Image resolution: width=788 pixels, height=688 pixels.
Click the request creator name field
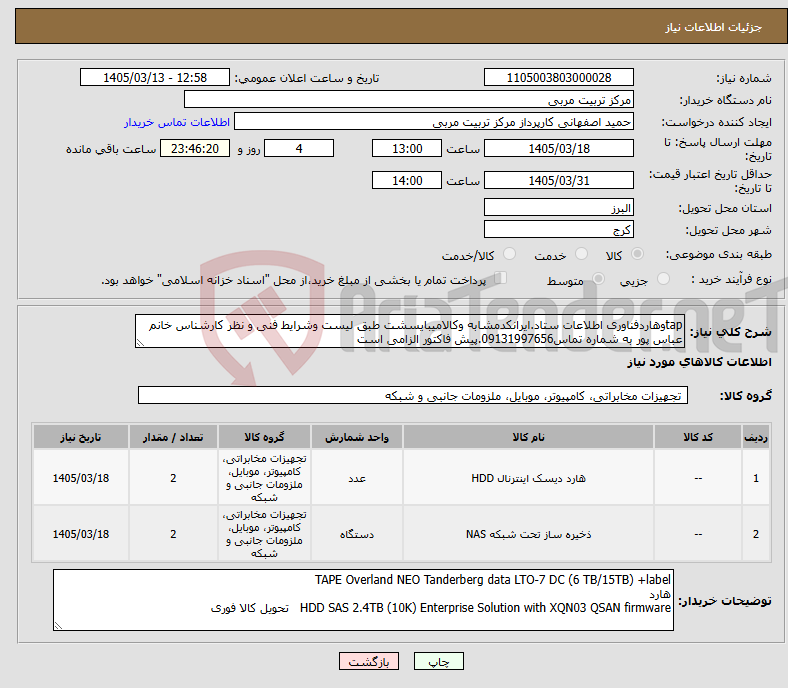coord(434,122)
